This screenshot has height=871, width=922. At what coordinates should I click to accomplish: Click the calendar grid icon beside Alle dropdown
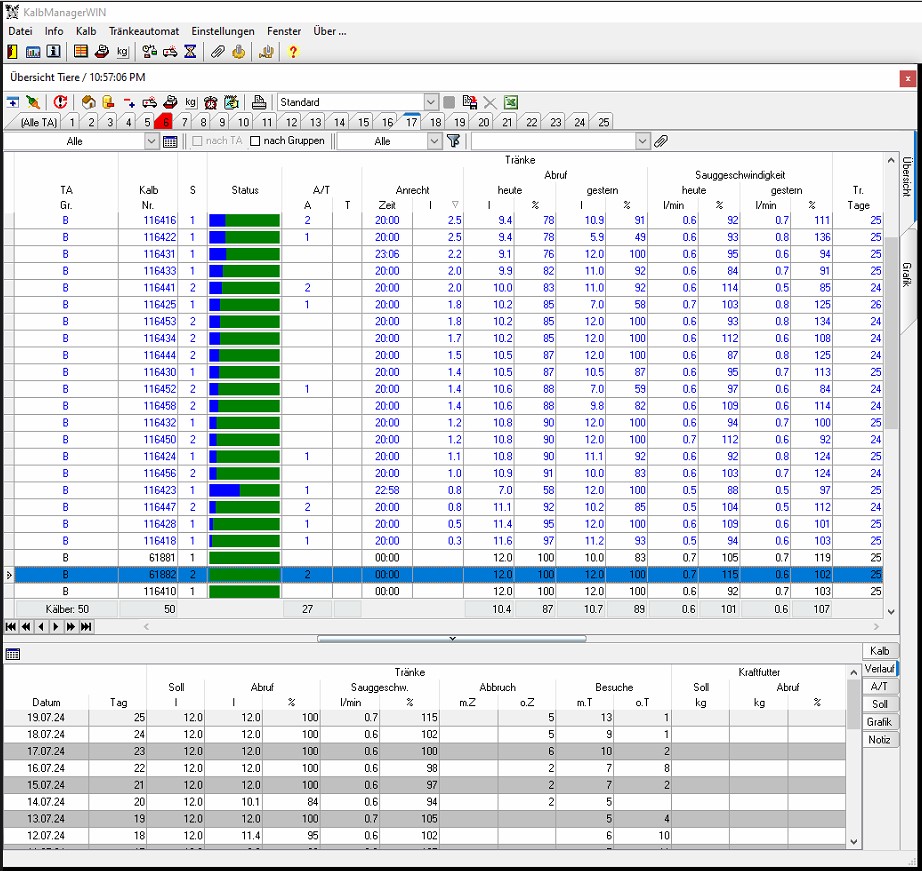coord(170,142)
